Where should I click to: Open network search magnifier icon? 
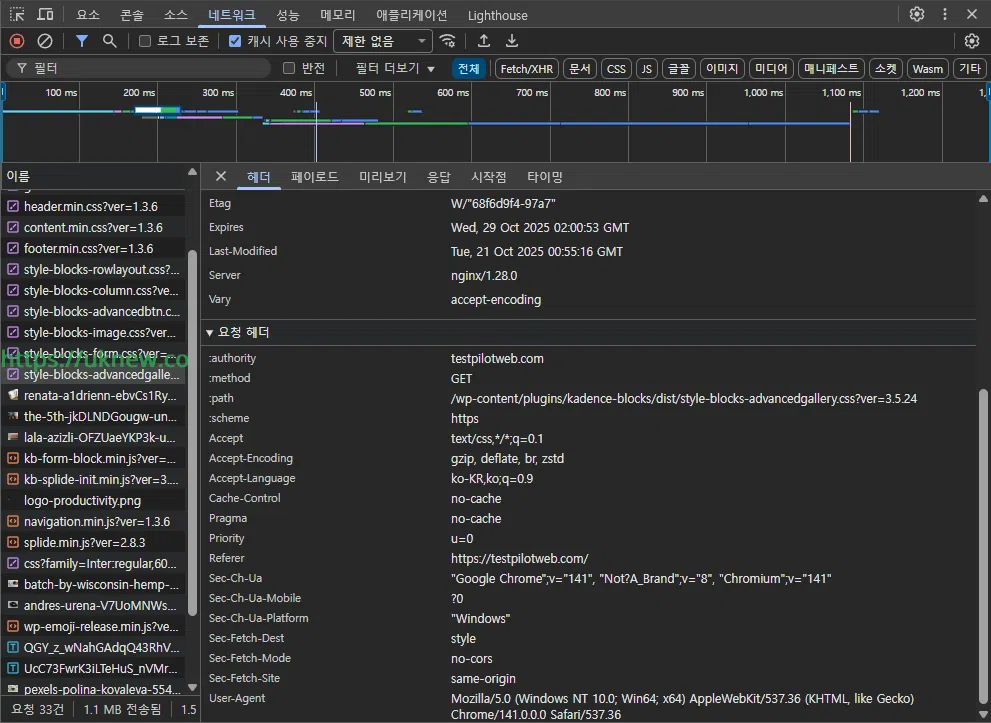[110, 41]
